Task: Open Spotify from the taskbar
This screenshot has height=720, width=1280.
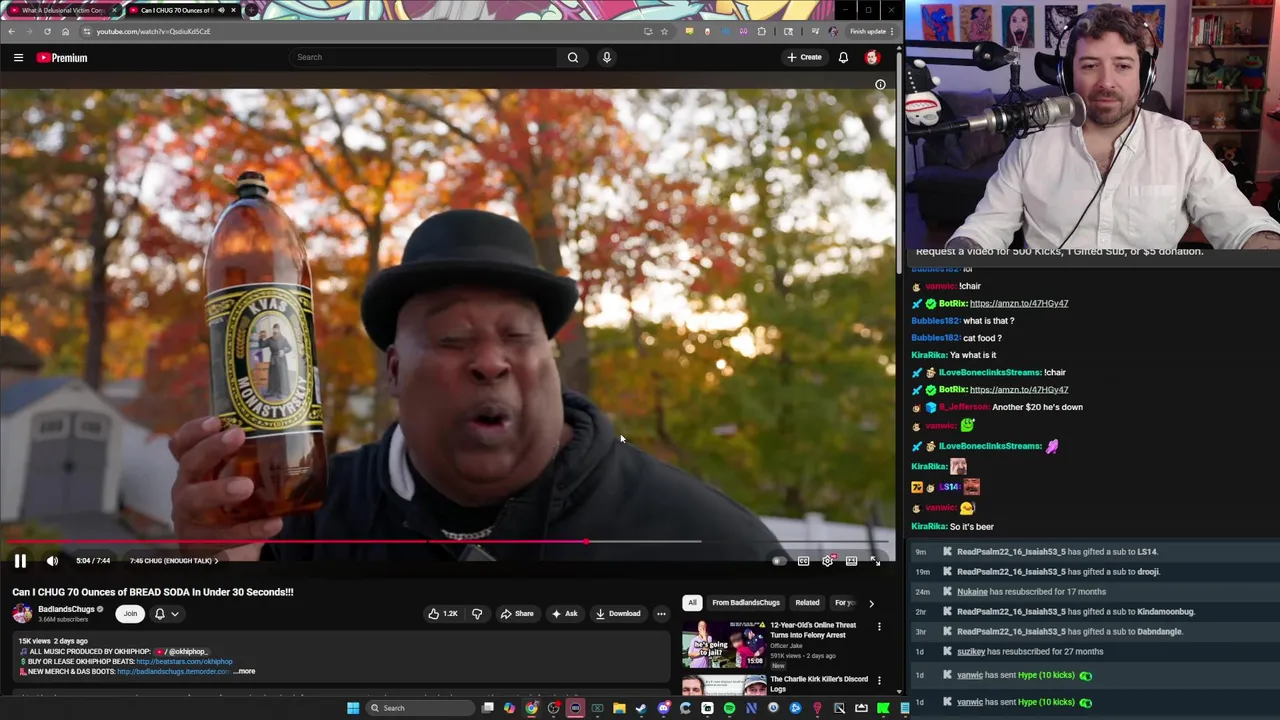Action: click(729, 708)
